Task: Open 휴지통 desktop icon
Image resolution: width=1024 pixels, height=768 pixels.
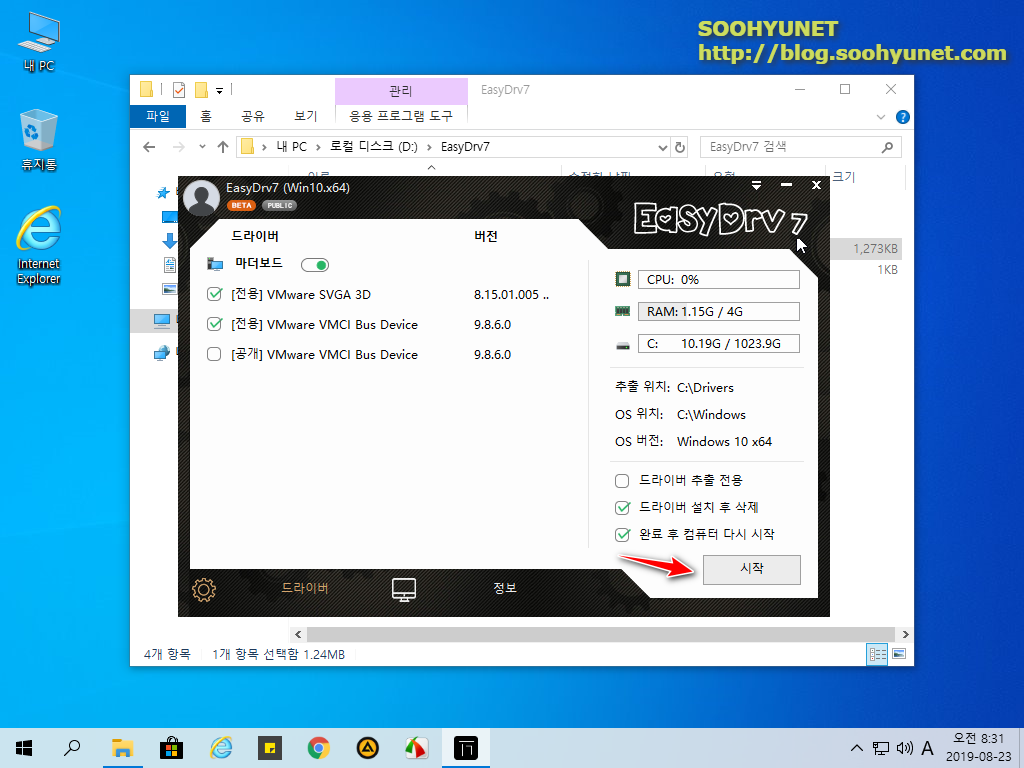Action: point(39,140)
